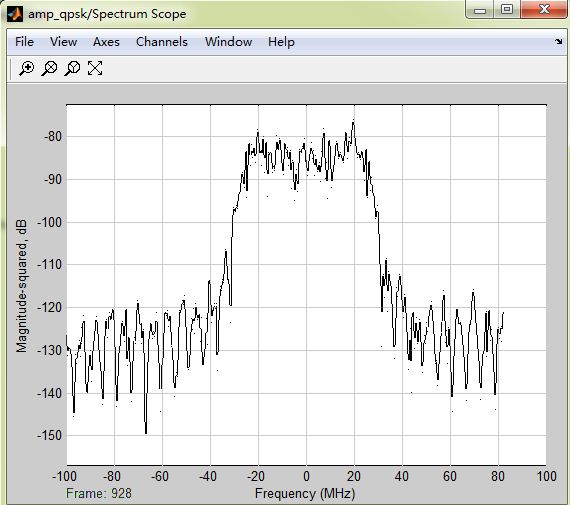Open the Axes menu
The height and width of the screenshot is (505, 570).
point(106,41)
